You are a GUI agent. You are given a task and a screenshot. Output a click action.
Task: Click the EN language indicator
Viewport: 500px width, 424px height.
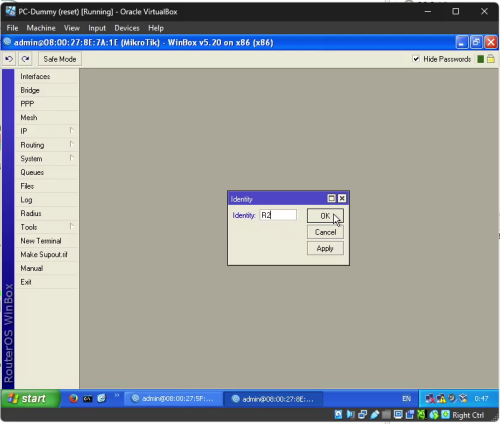click(406, 399)
